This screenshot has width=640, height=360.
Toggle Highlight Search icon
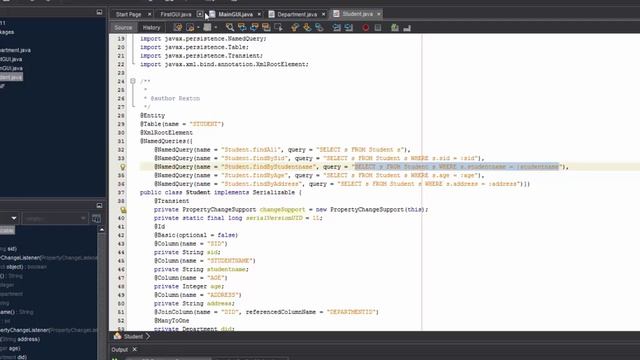(266, 27)
